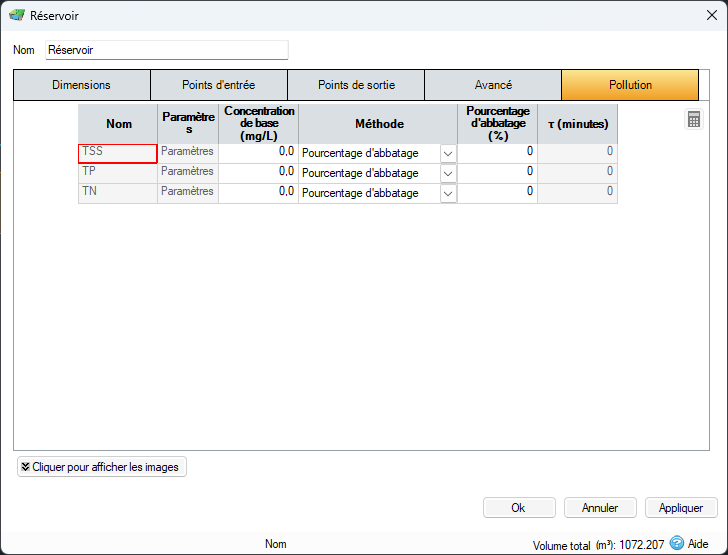This screenshot has width=728, height=555.
Task: Click the Volume total value 1072.207
Action: tap(642, 544)
